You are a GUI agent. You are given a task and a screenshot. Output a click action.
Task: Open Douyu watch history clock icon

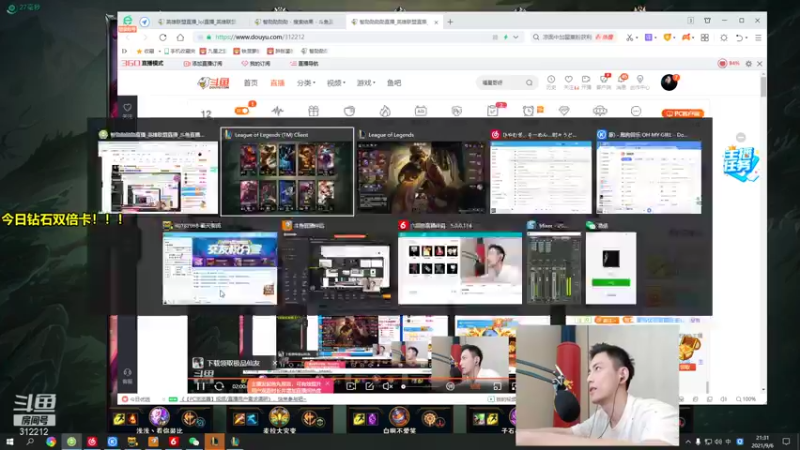(x=551, y=82)
